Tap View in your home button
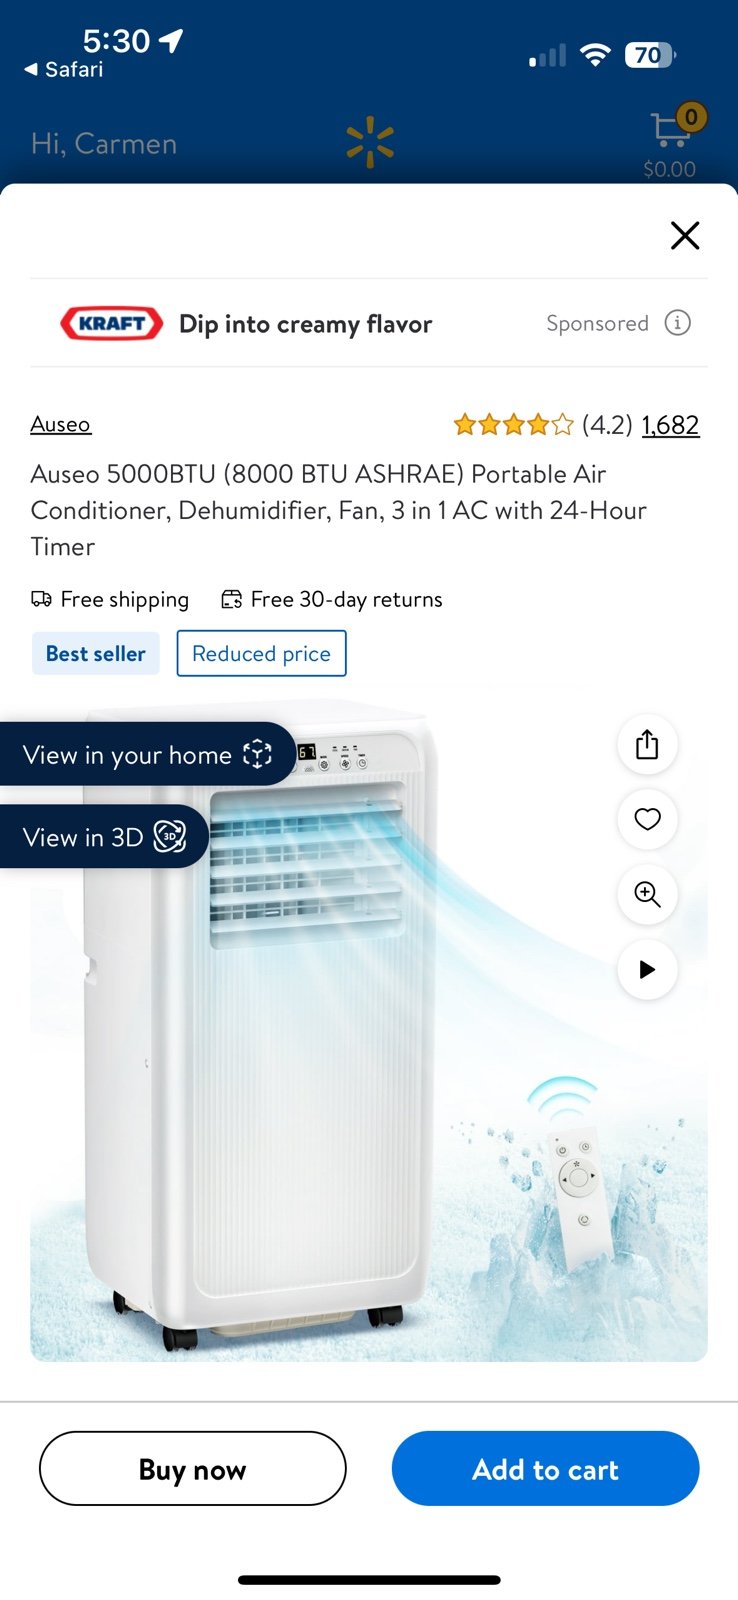Viewport: 738px width, 1600px height. [147, 754]
